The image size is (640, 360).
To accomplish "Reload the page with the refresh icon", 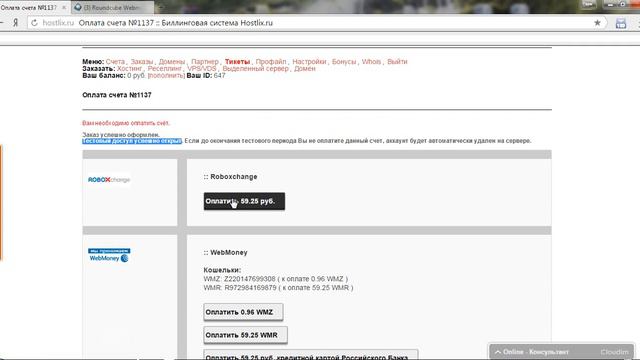I will click(x=34, y=23).
